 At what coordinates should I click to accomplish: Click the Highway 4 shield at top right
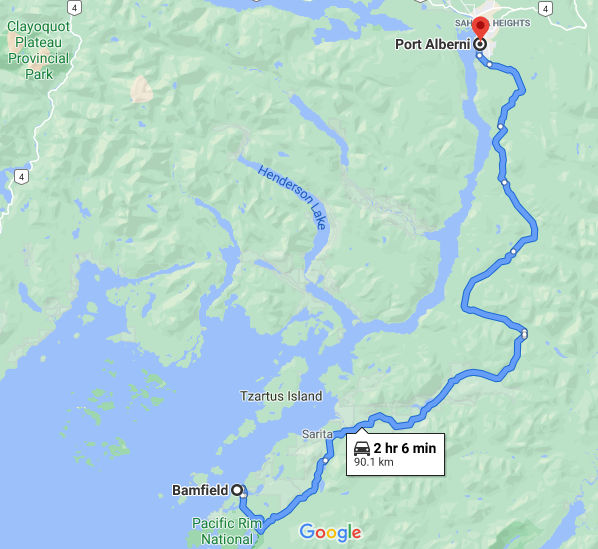(x=546, y=8)
